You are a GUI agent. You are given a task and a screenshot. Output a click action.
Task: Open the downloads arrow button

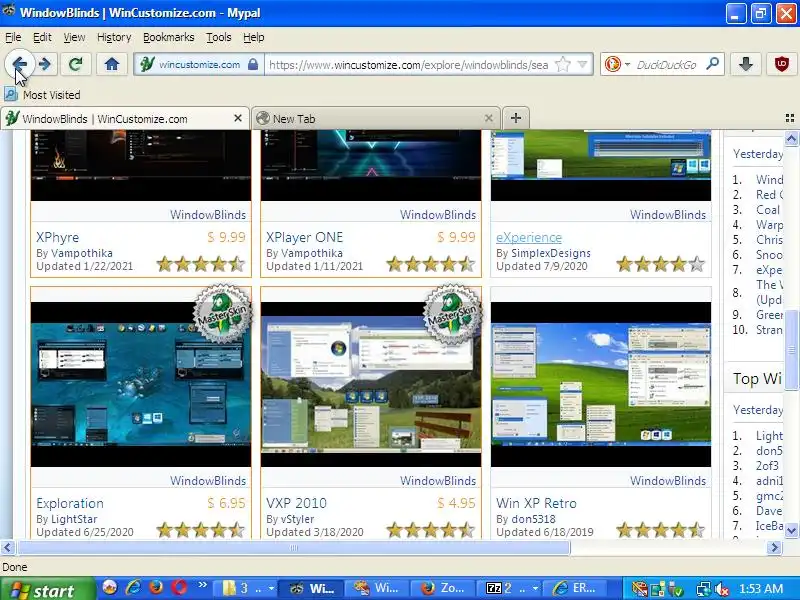(746, 64)
